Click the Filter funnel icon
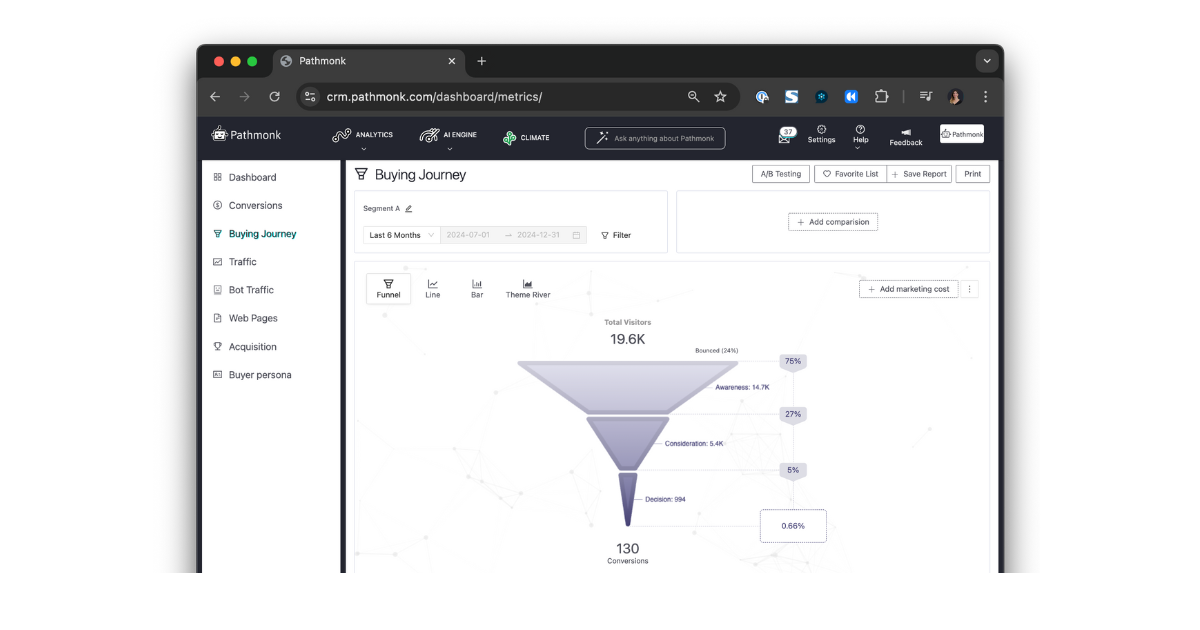1200x630 pixels. [605, 236]
